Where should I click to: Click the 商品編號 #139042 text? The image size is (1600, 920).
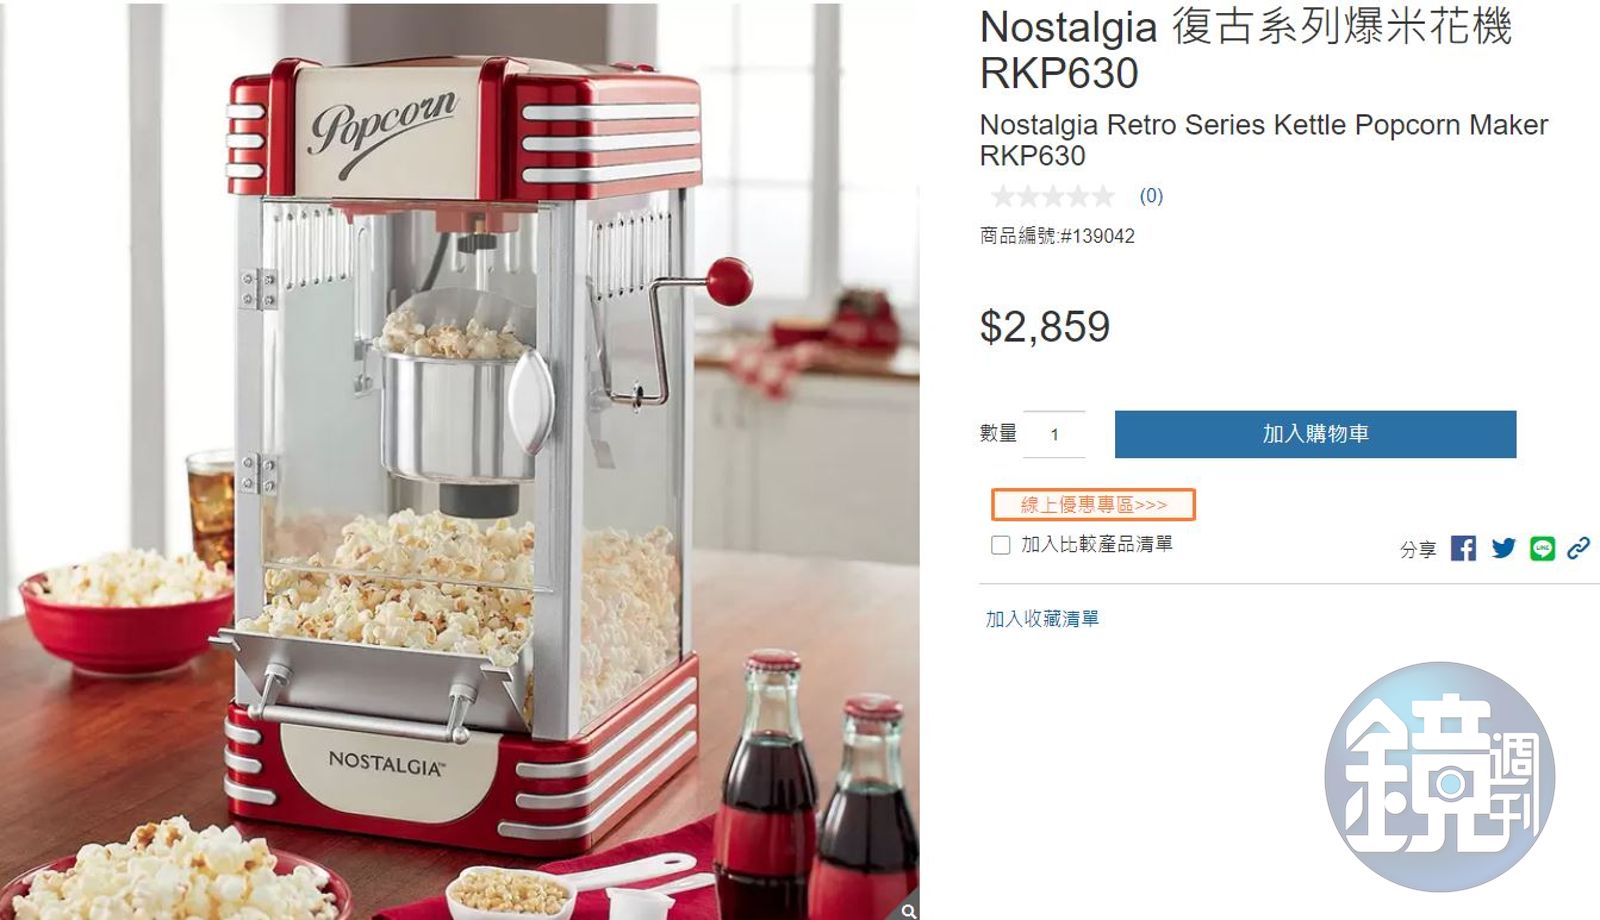tap(1057, 236)
